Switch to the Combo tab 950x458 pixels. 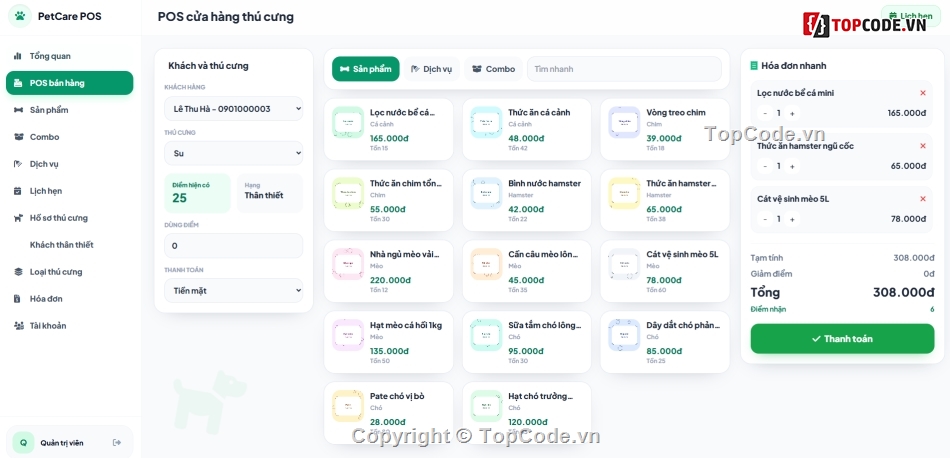coord(493,69)
